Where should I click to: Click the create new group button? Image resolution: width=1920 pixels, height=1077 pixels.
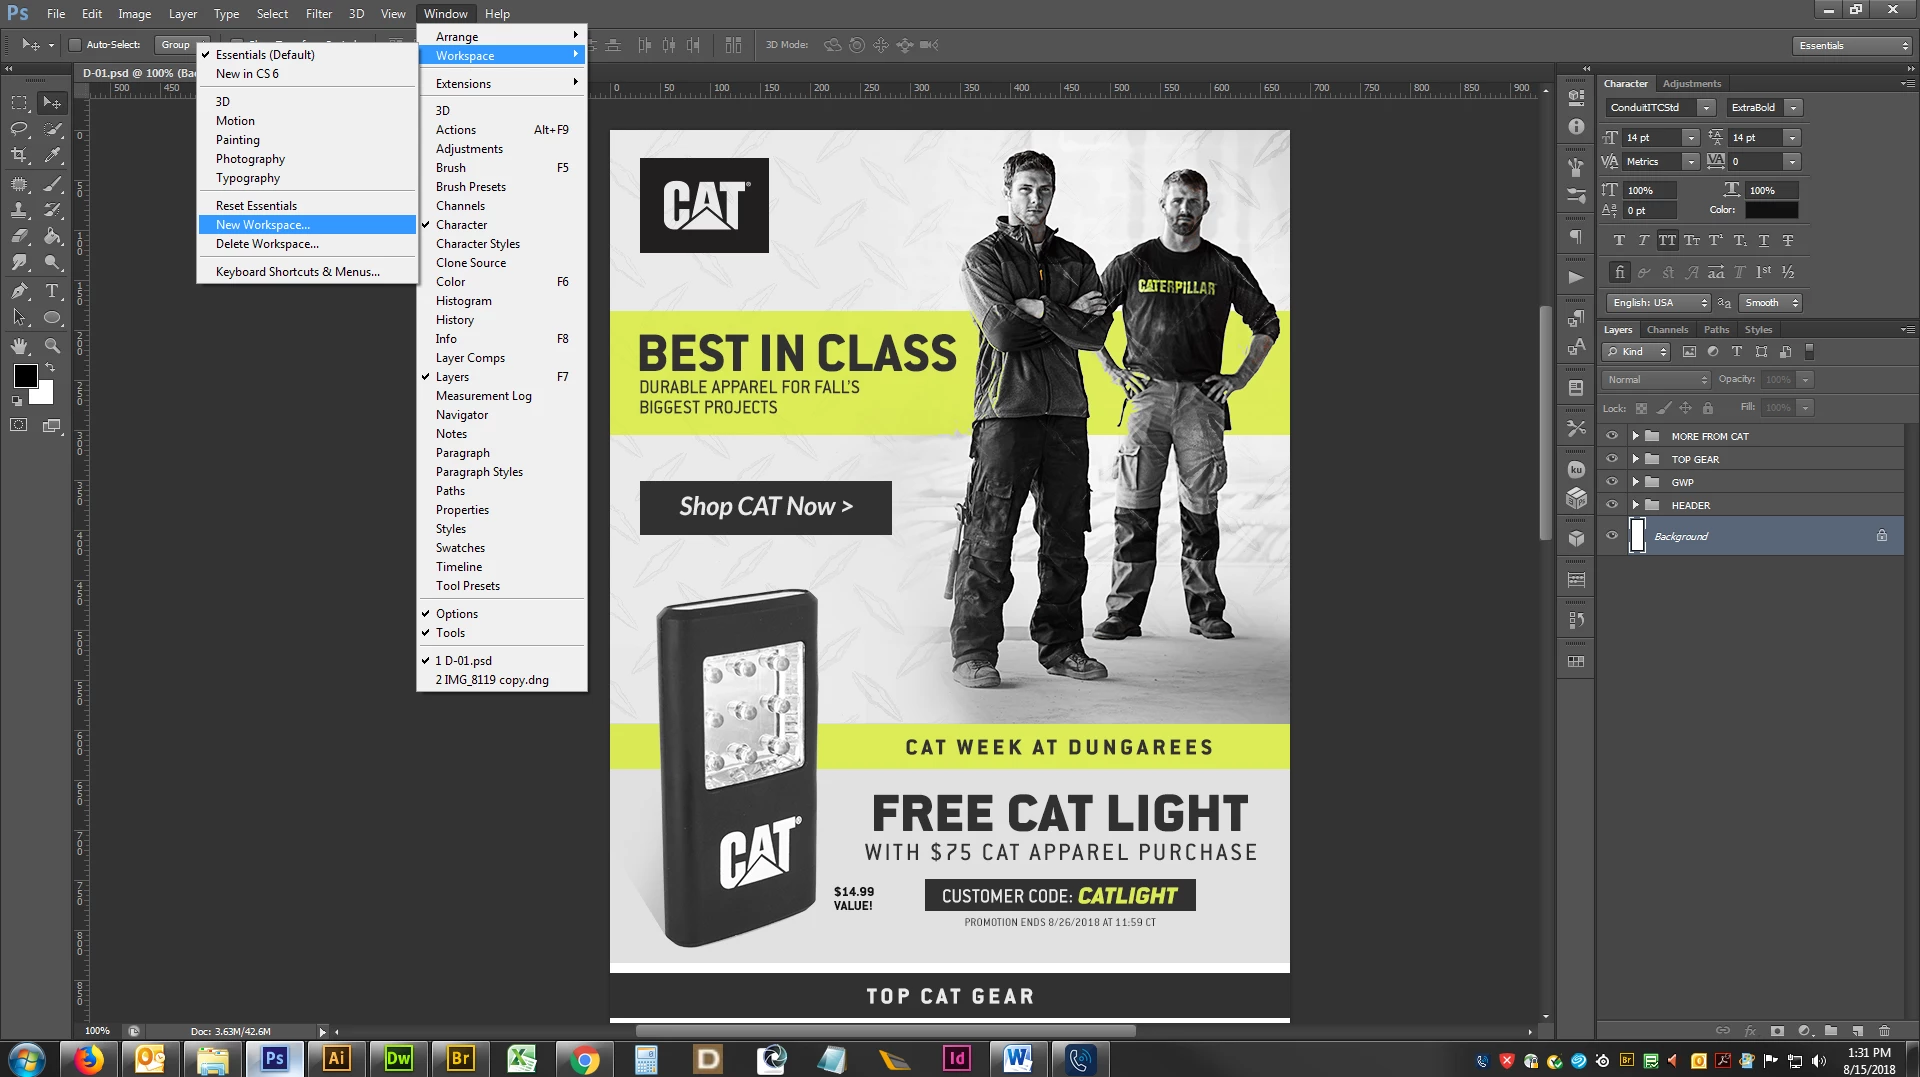pos(1831,1031)
